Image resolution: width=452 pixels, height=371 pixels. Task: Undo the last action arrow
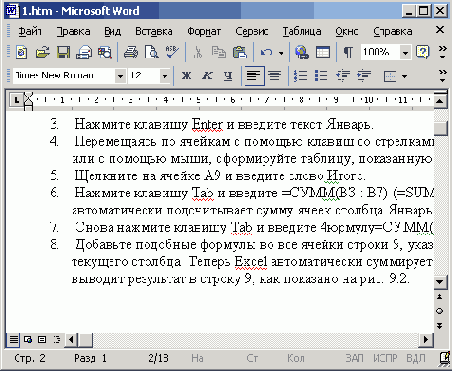(x=266, y=52)
